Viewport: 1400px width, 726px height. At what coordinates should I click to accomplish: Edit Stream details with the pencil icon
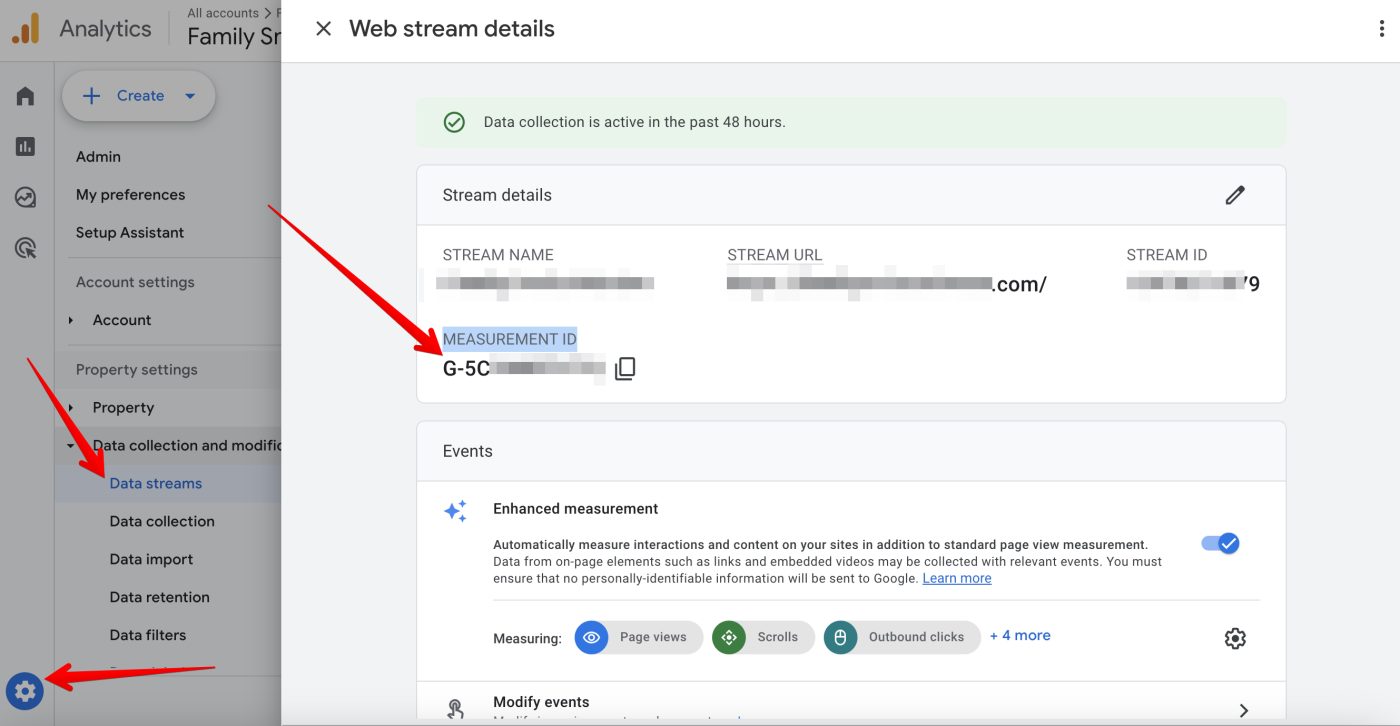click(1235, 195)
